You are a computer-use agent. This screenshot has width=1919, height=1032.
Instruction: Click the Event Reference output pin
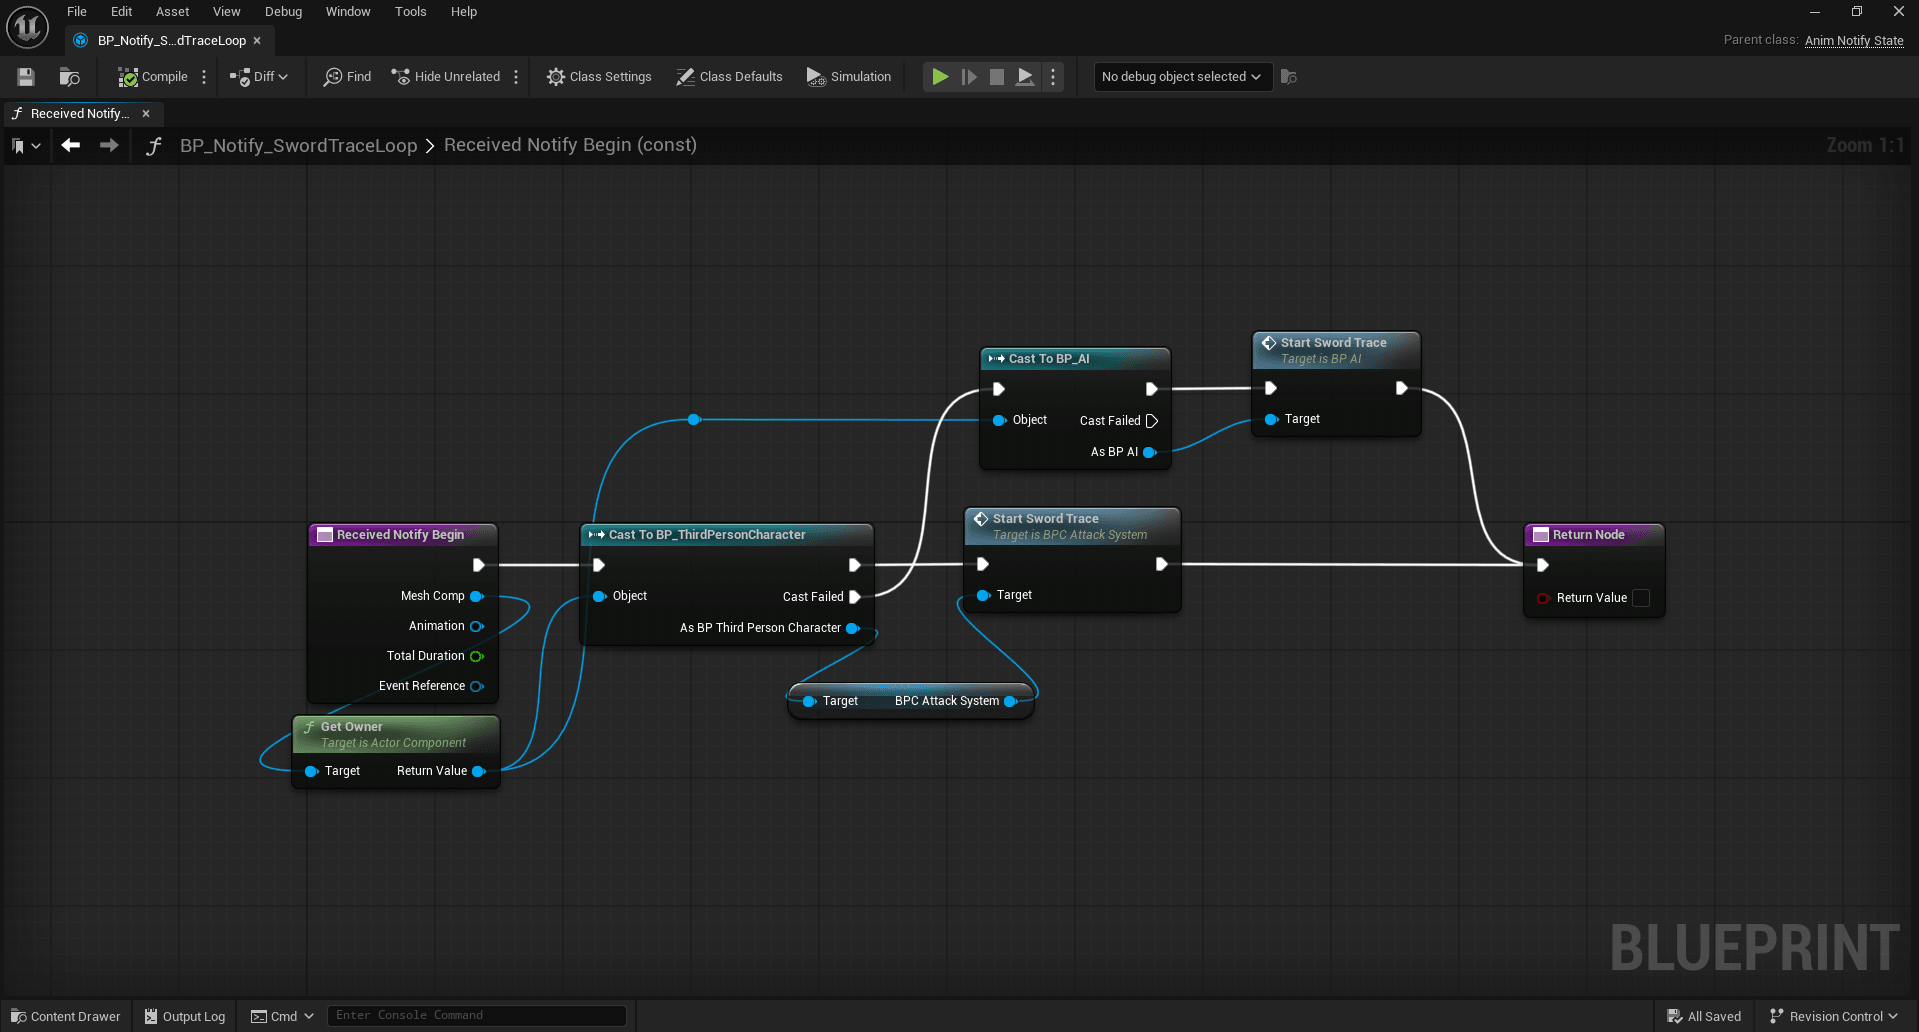coord(477,686)
